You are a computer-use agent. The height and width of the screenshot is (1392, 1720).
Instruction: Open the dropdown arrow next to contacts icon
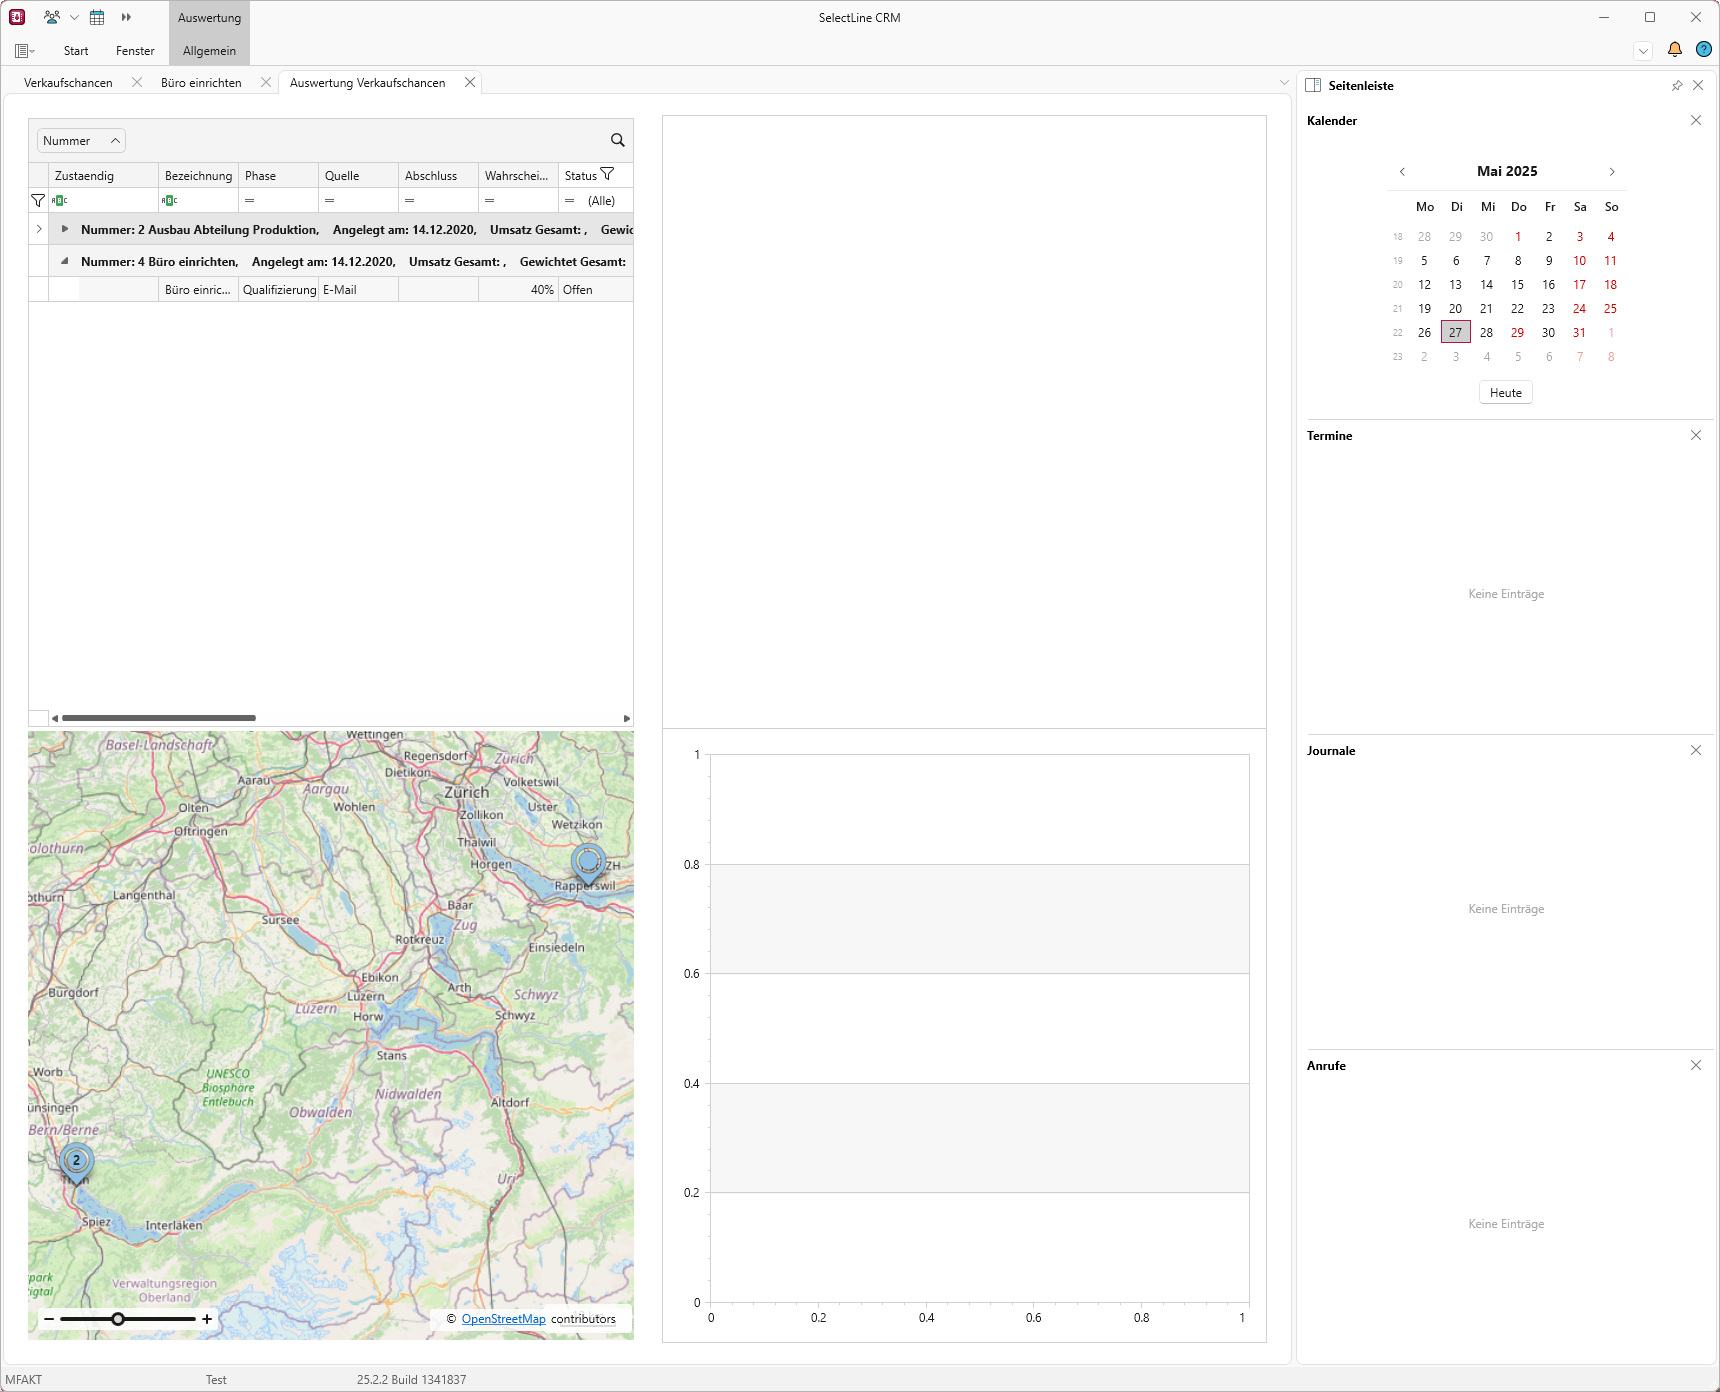click(74, 17)
